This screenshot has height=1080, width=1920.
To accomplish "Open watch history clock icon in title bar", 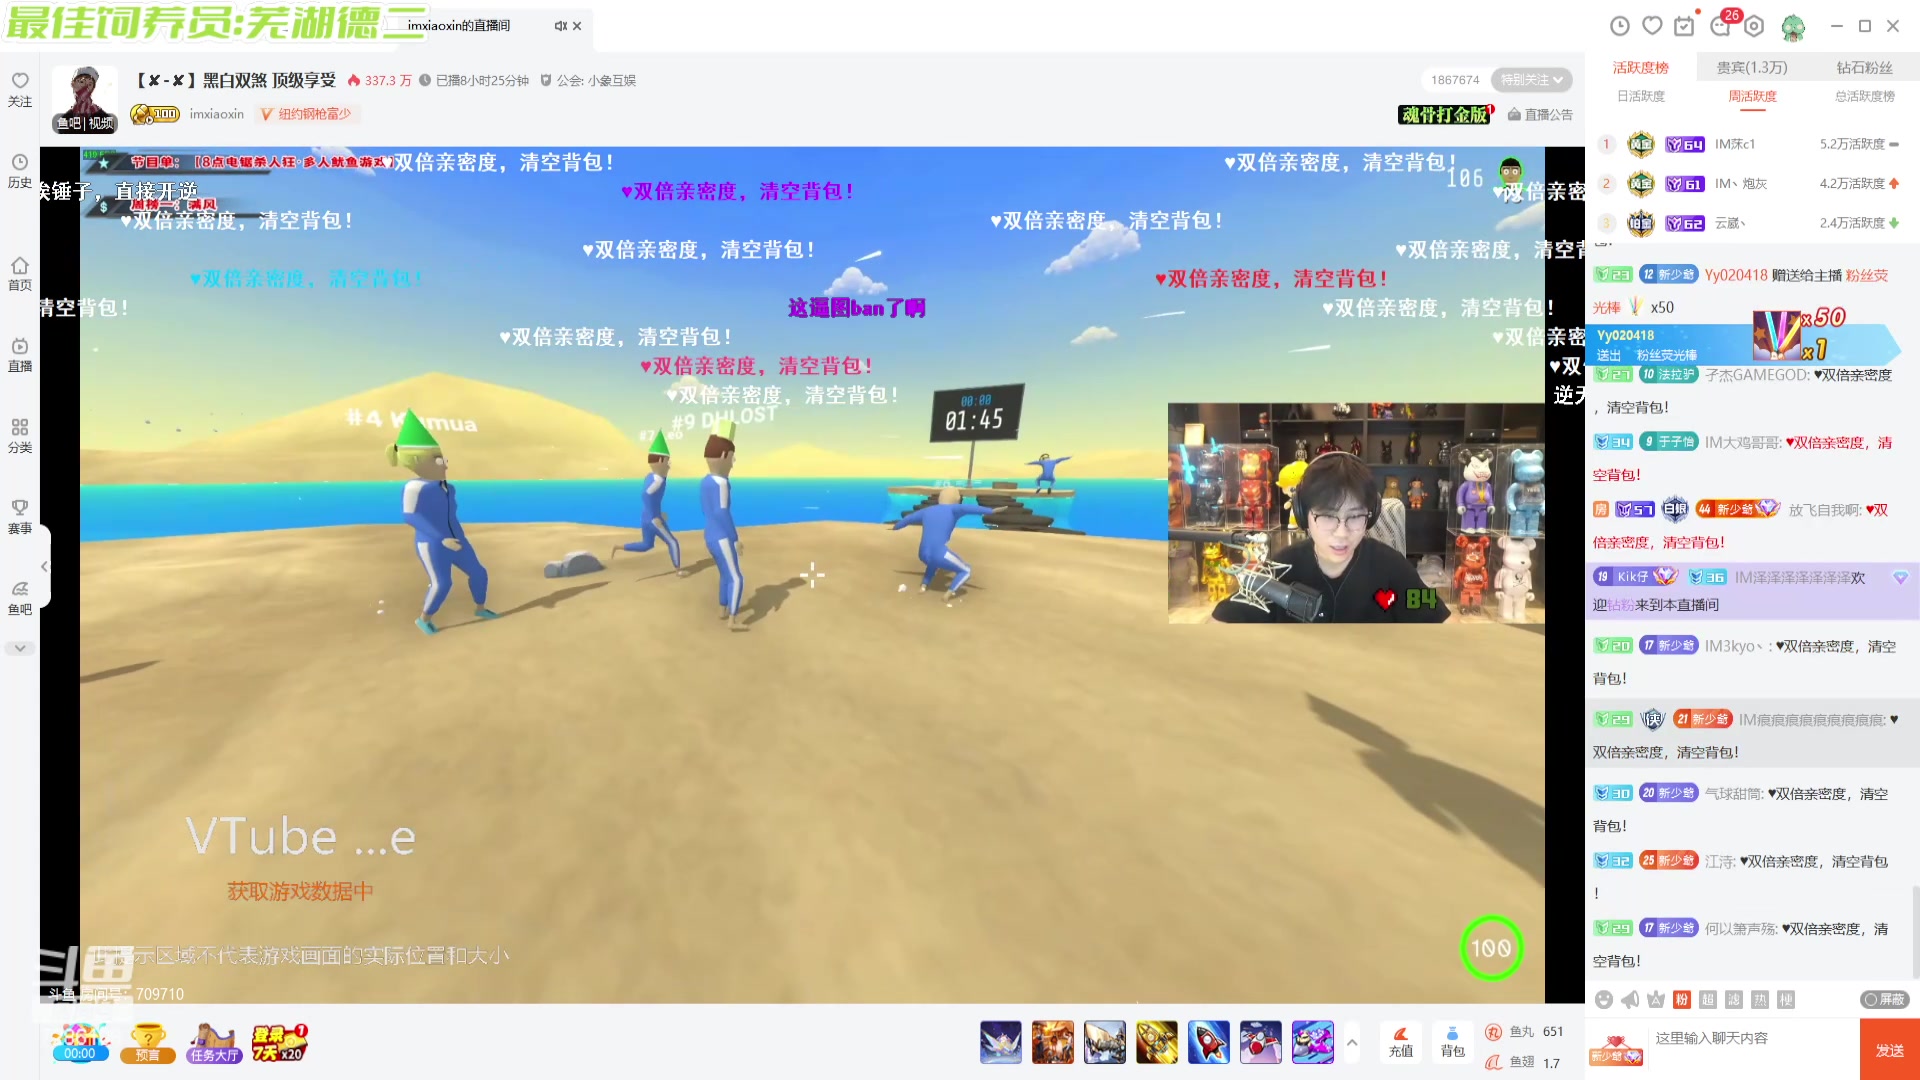I will pyautogui.click(x=1620, y=26).
